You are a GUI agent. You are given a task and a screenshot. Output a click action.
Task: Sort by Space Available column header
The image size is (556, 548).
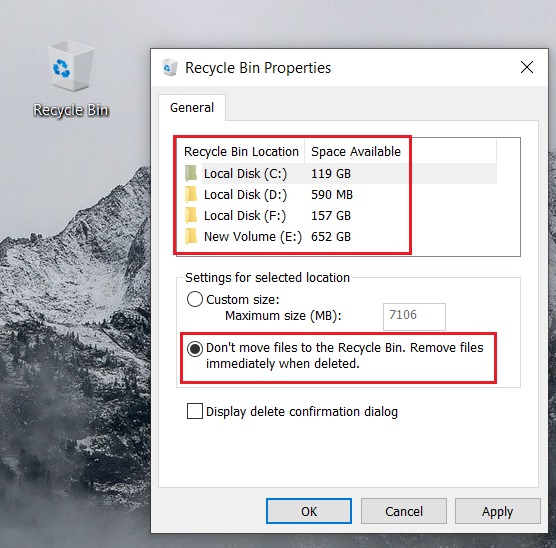356,151
